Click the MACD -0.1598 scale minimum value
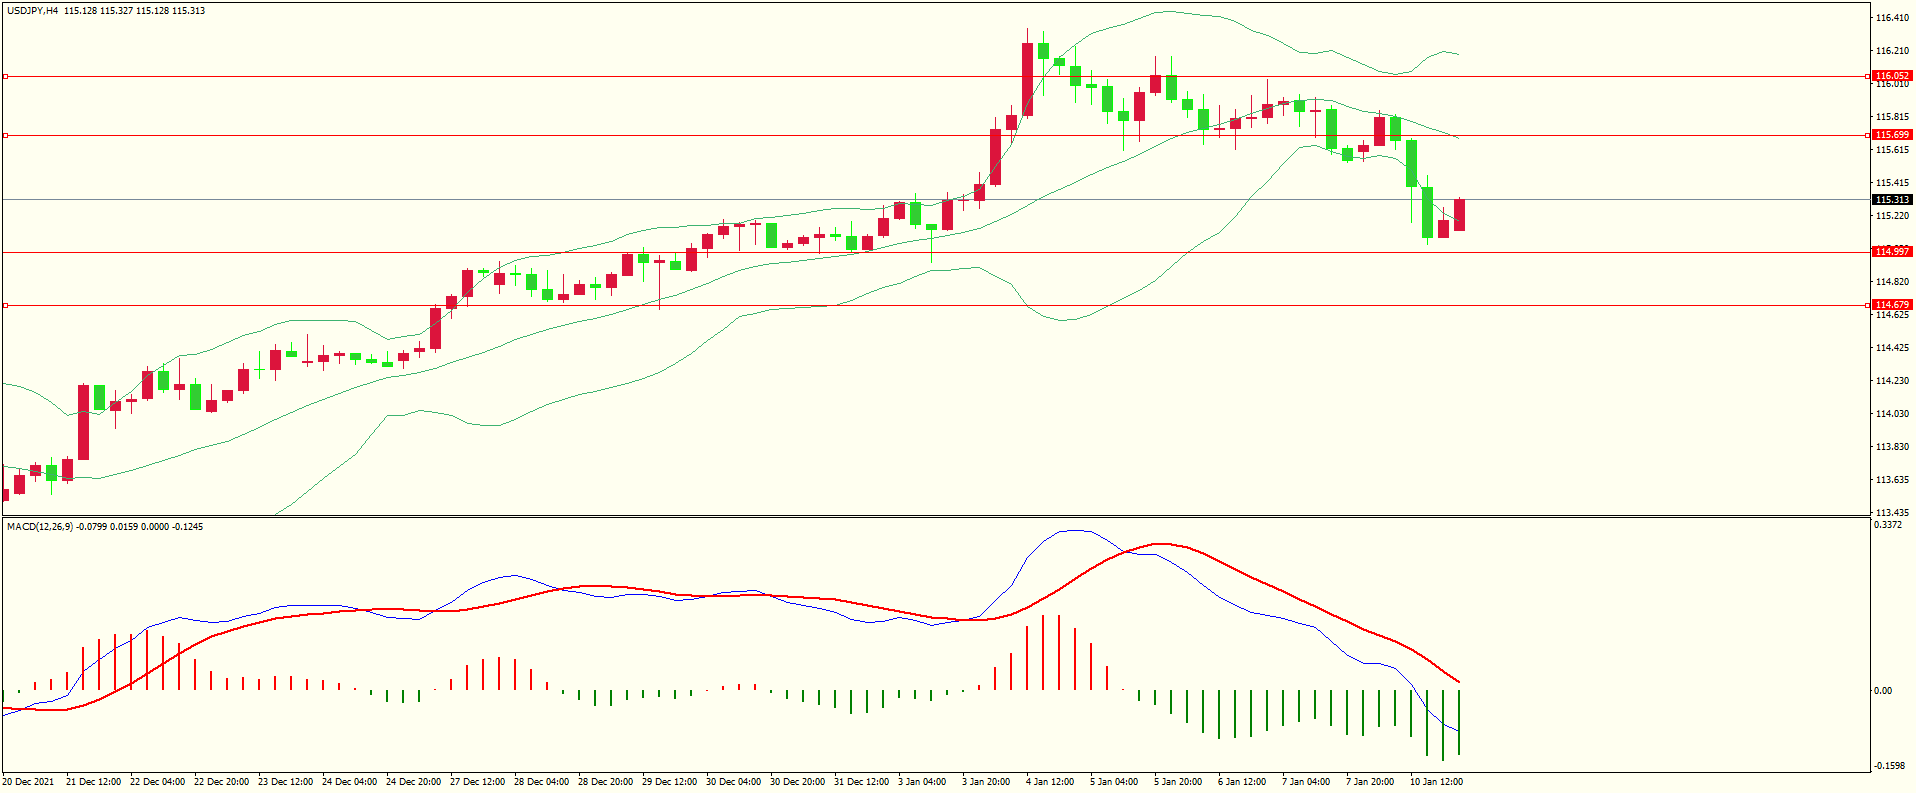Image resolution: width=1916 pixels, height=793 pixels. coord(1889,766)
